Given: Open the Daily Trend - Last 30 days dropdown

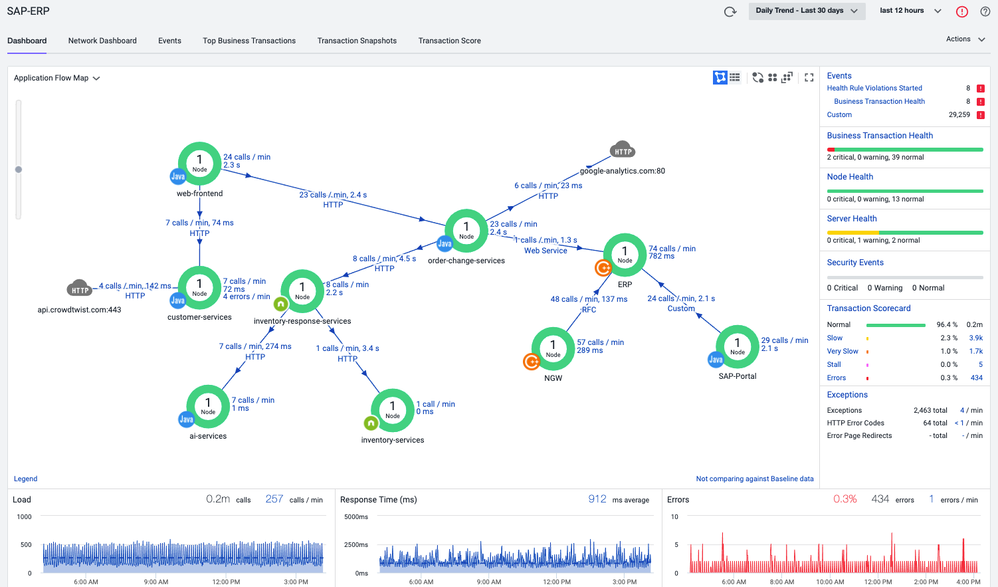Looking at the screenshot, I should pos(806,11).
